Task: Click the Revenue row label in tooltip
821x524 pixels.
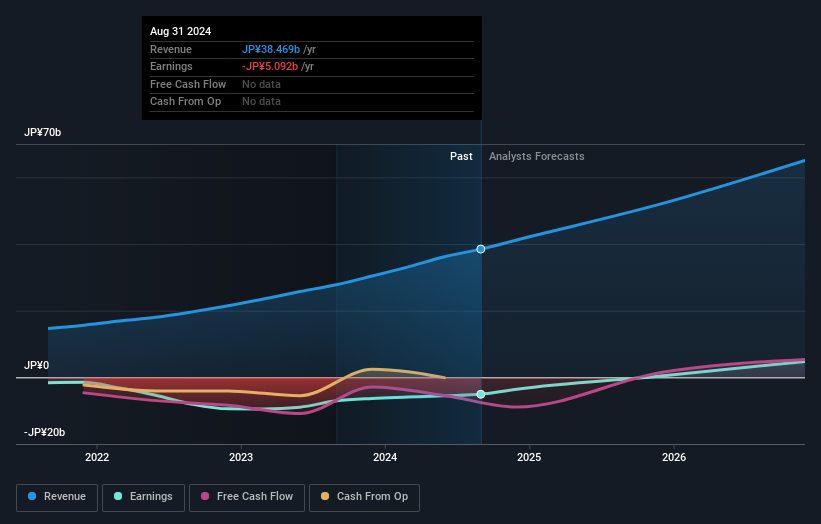Action: click(x=171, y=49)
